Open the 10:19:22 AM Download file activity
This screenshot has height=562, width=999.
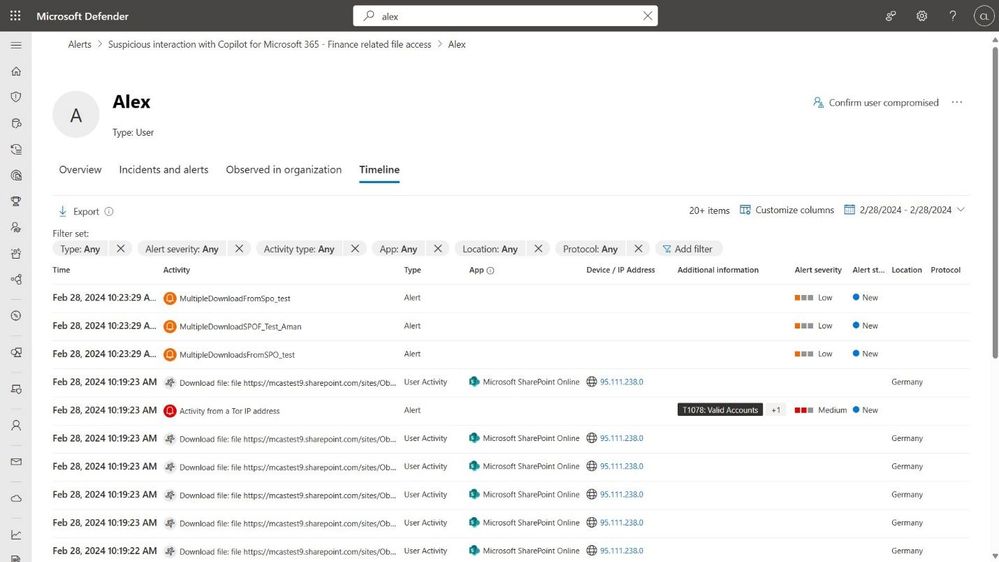tap(287, 551)
